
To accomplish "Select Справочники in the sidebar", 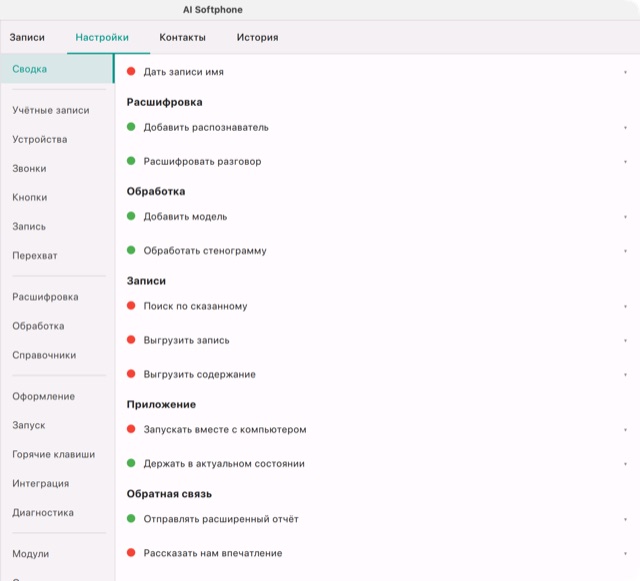I will (44, 355).
